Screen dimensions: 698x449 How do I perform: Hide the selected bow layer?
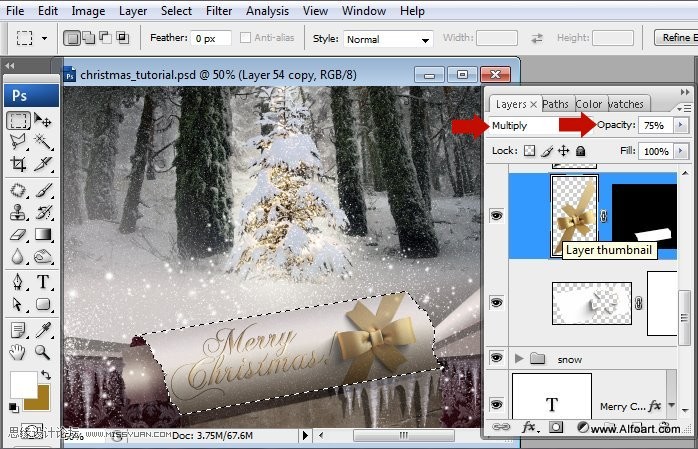(496, 216)
